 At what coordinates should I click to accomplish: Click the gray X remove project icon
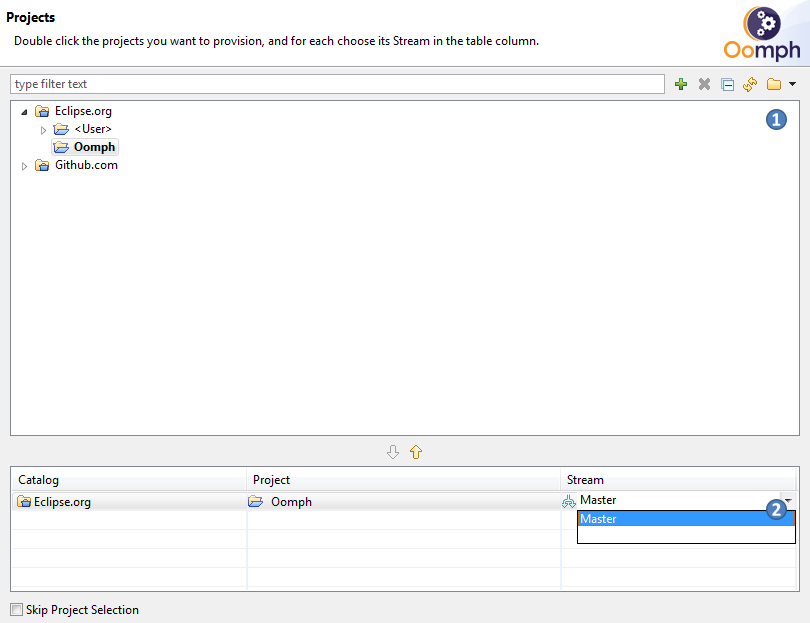[x=704, y=85]
